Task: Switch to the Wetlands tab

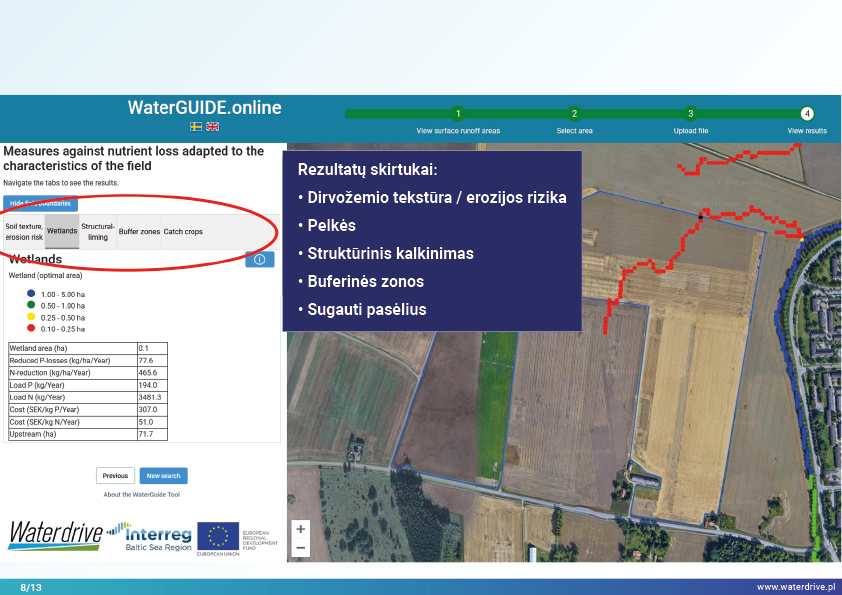Action: 62,232
